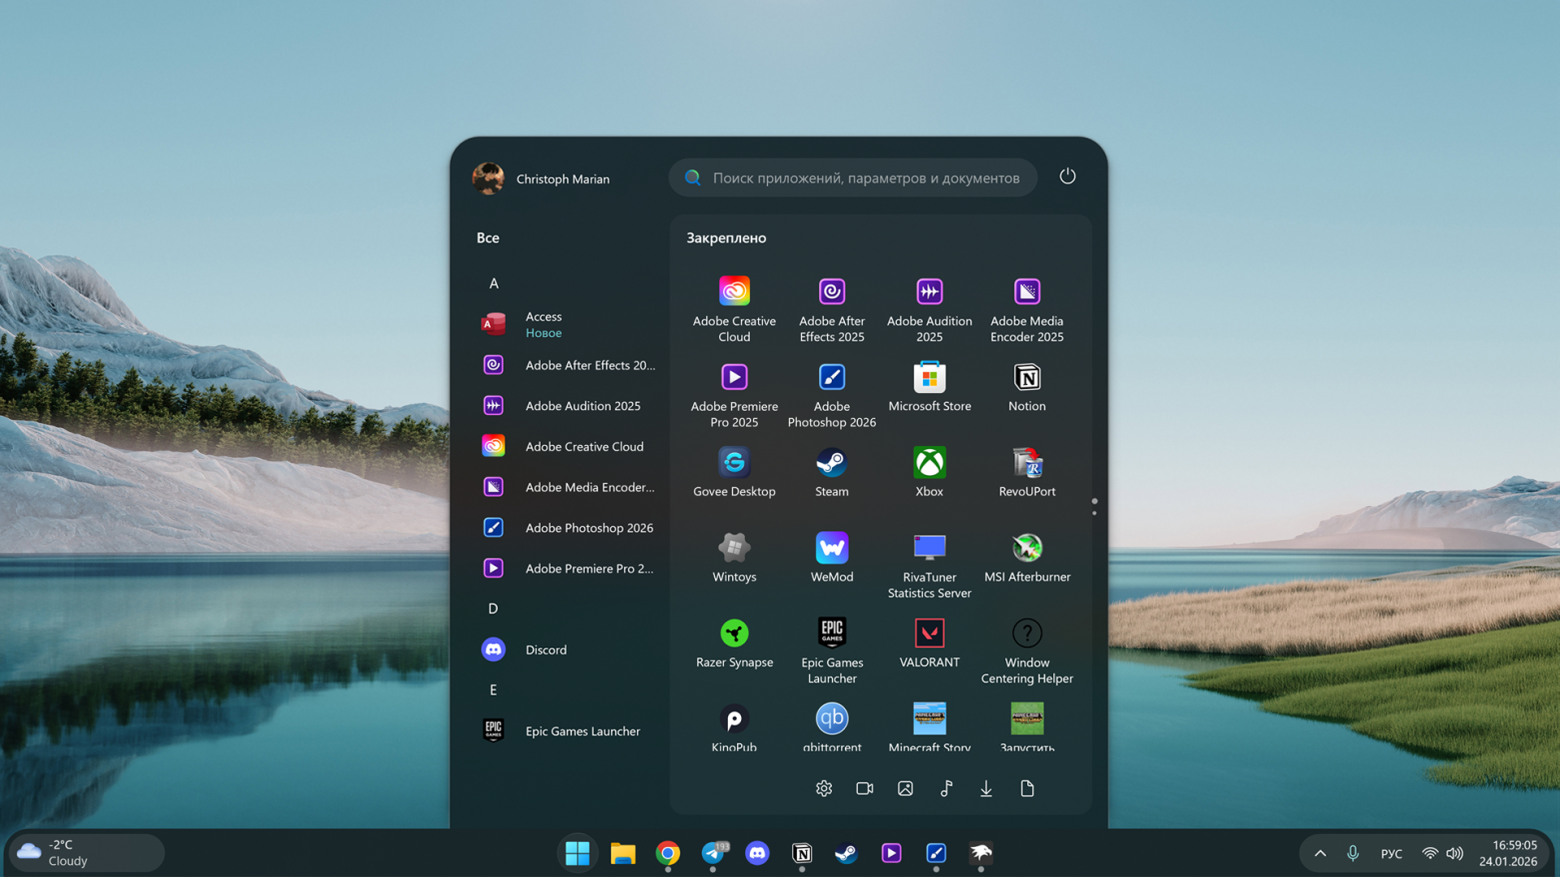Click the power button

pos(1067,176)
